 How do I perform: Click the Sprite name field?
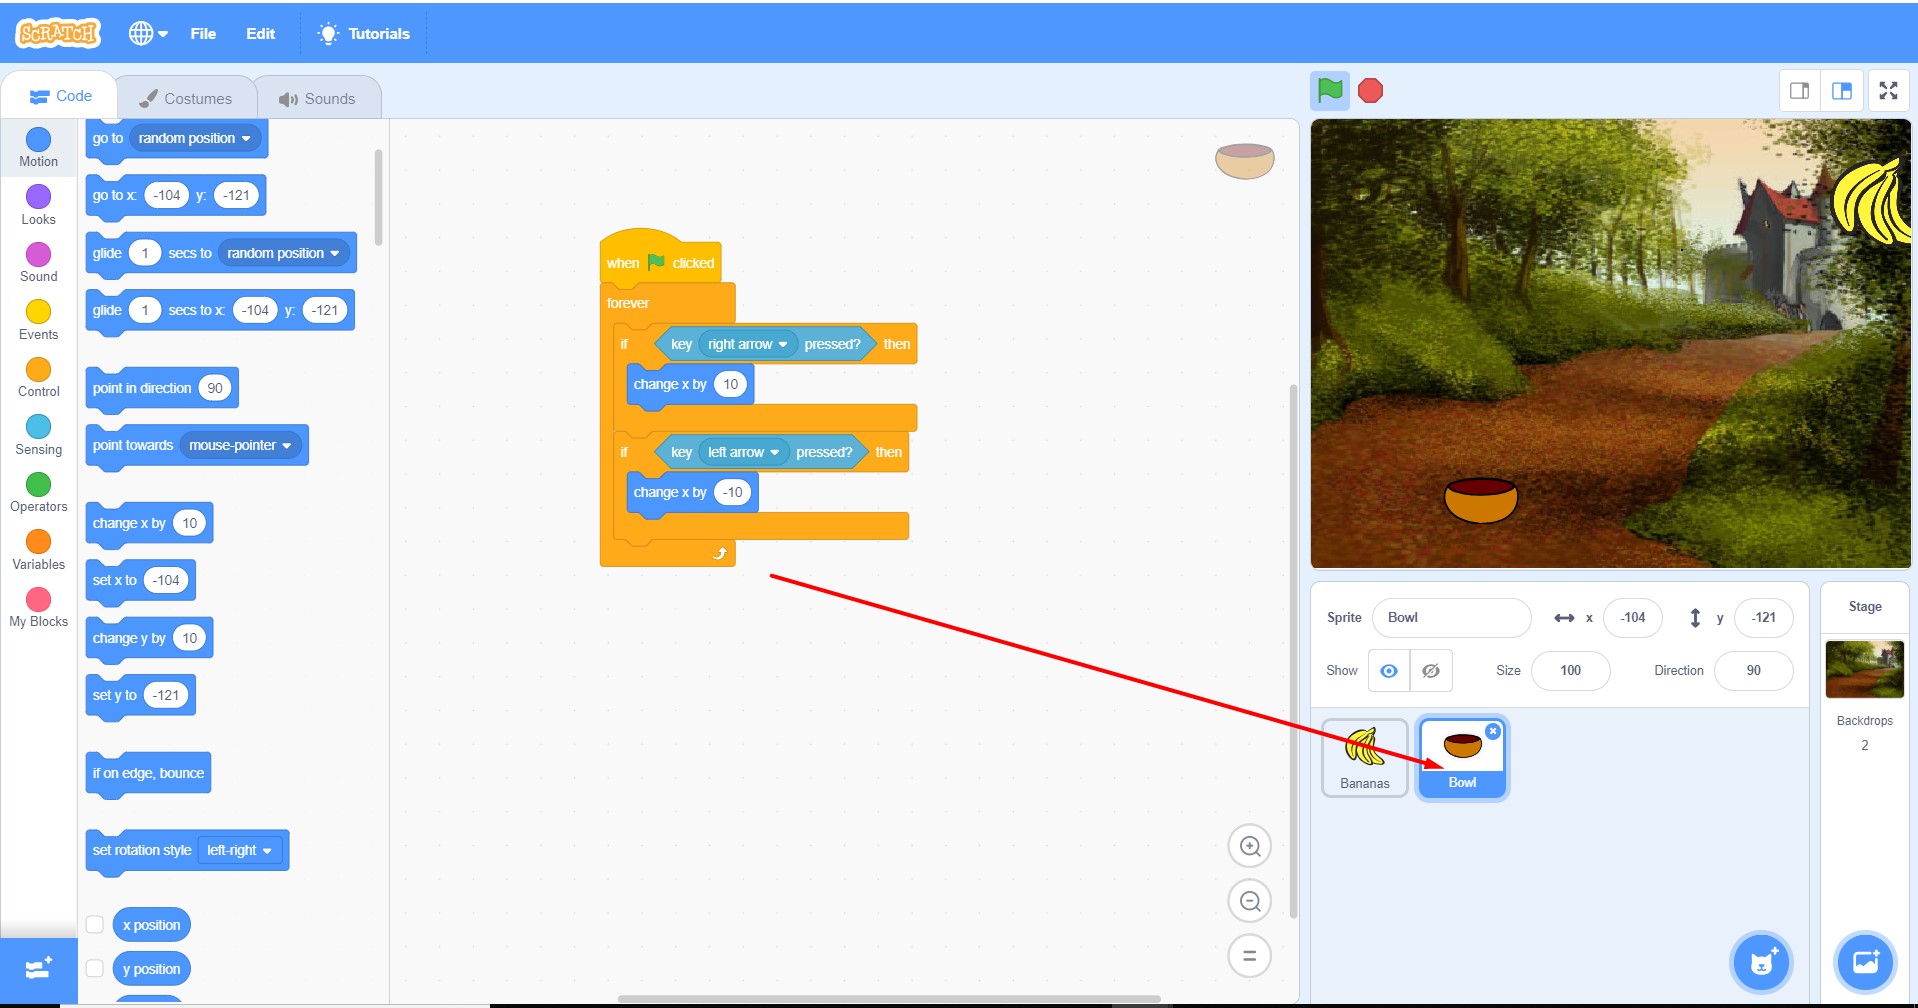pyautogui.click(x=1451, y=618)
